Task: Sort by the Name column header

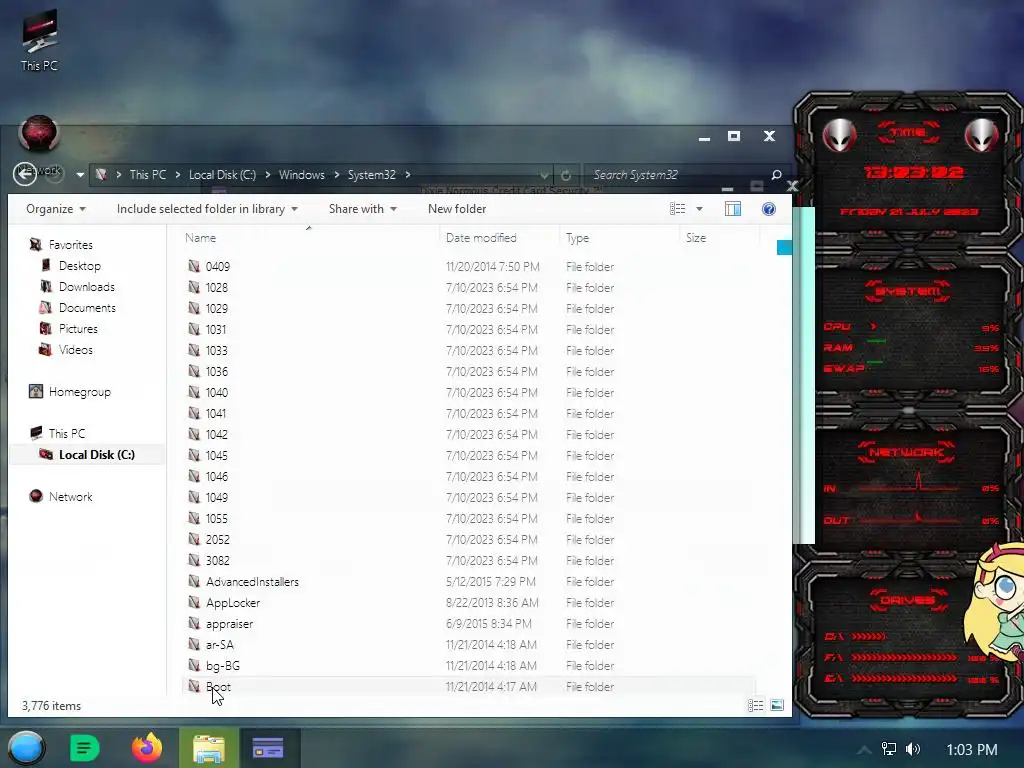Action: 200,238
